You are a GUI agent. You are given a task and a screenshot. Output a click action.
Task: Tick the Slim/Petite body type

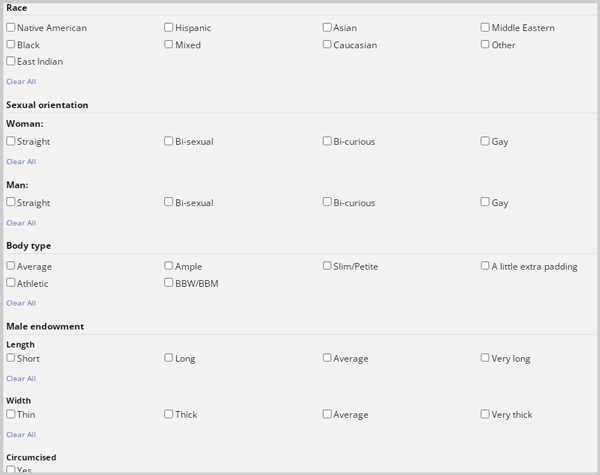[x=327, y=266]
